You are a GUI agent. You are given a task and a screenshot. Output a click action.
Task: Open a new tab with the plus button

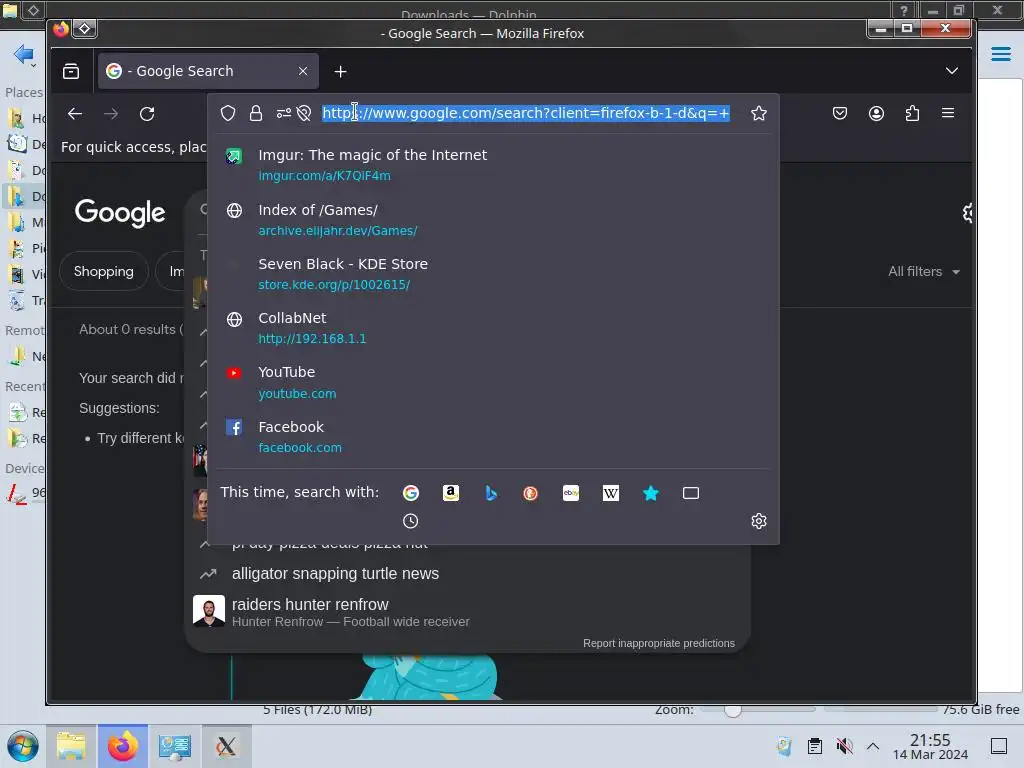(340, 71)
